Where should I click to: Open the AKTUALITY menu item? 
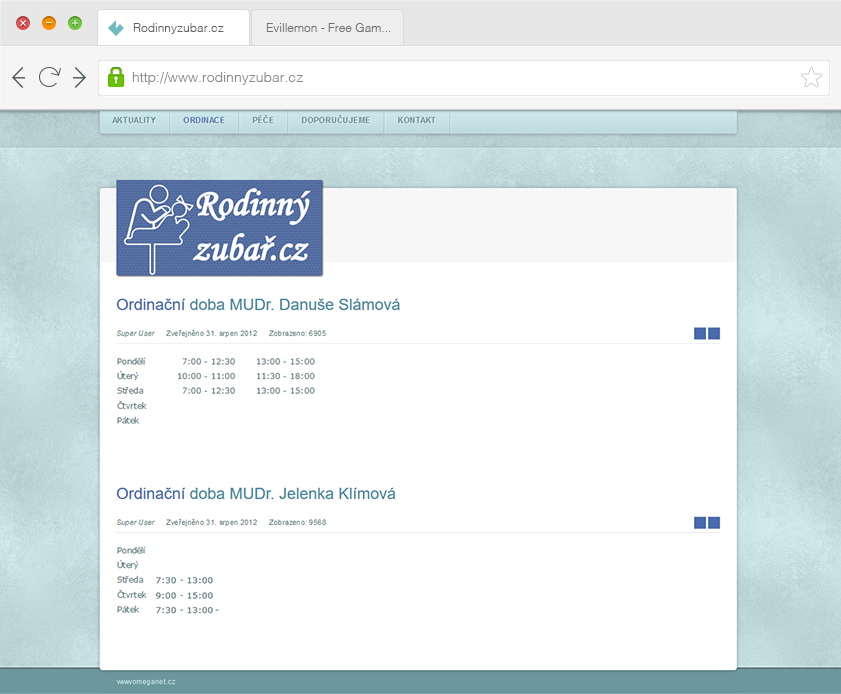click(134, 121)
